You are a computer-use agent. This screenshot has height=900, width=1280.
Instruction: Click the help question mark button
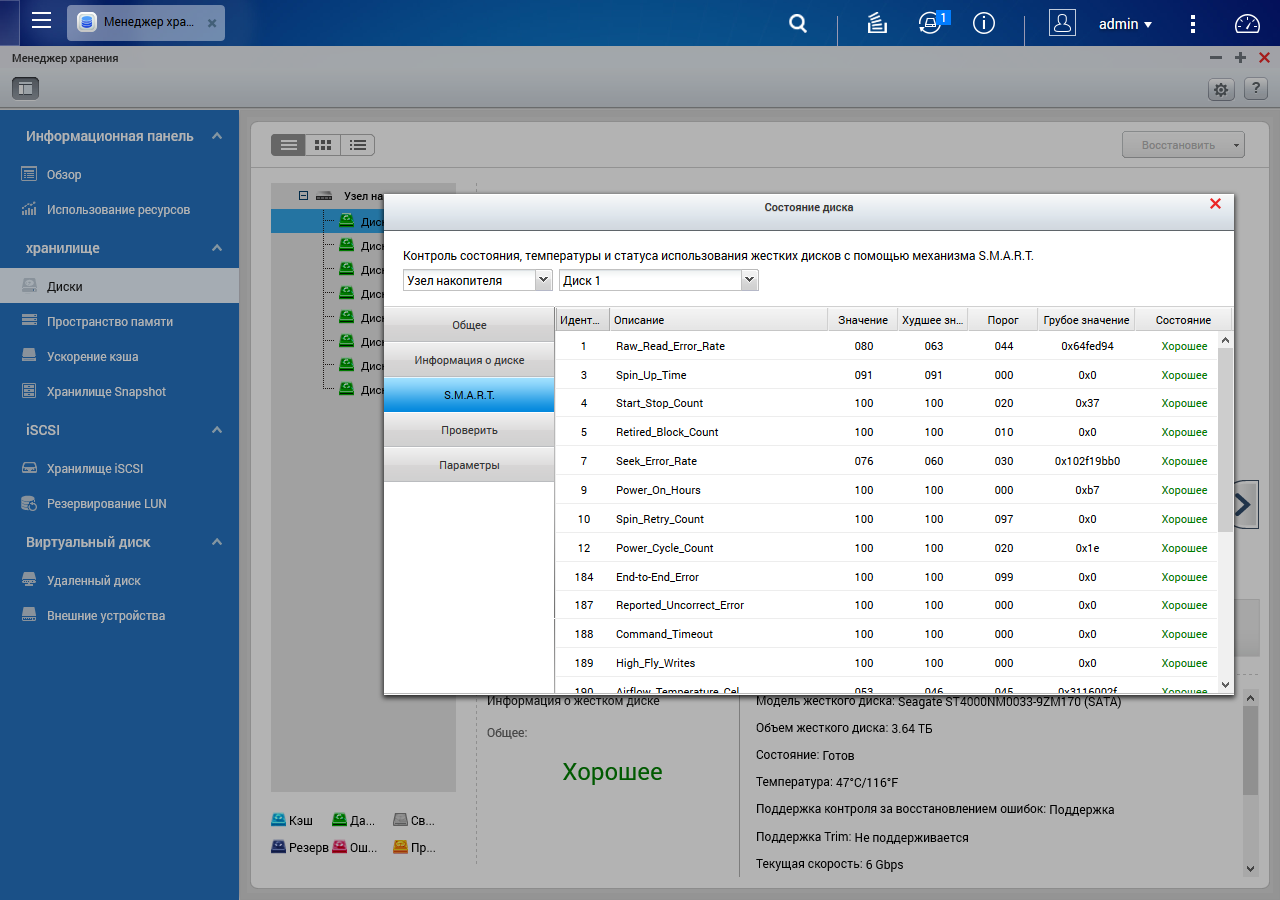coord(1256,89)
